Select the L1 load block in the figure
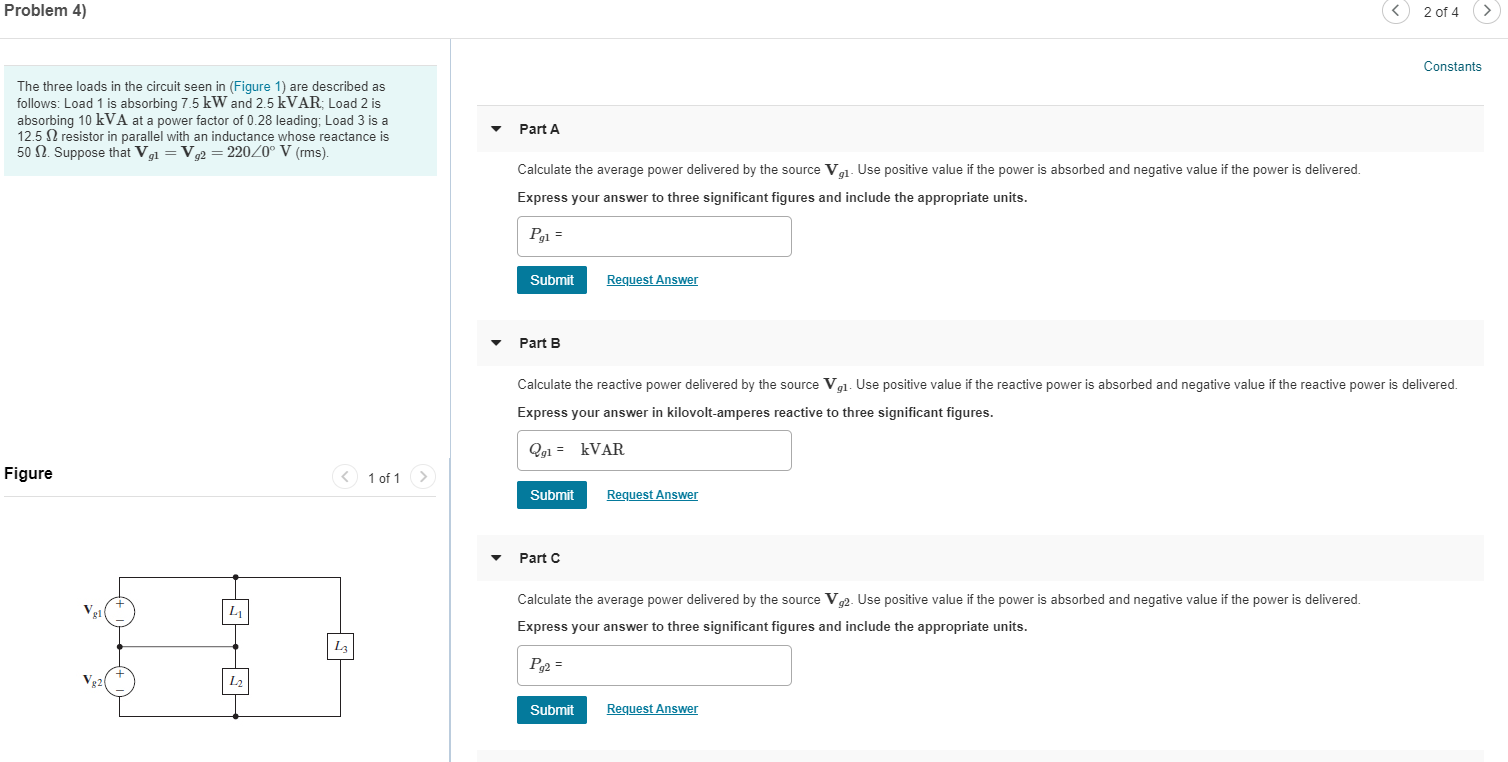The image size is (1508, 762). [x=235, y=611]
